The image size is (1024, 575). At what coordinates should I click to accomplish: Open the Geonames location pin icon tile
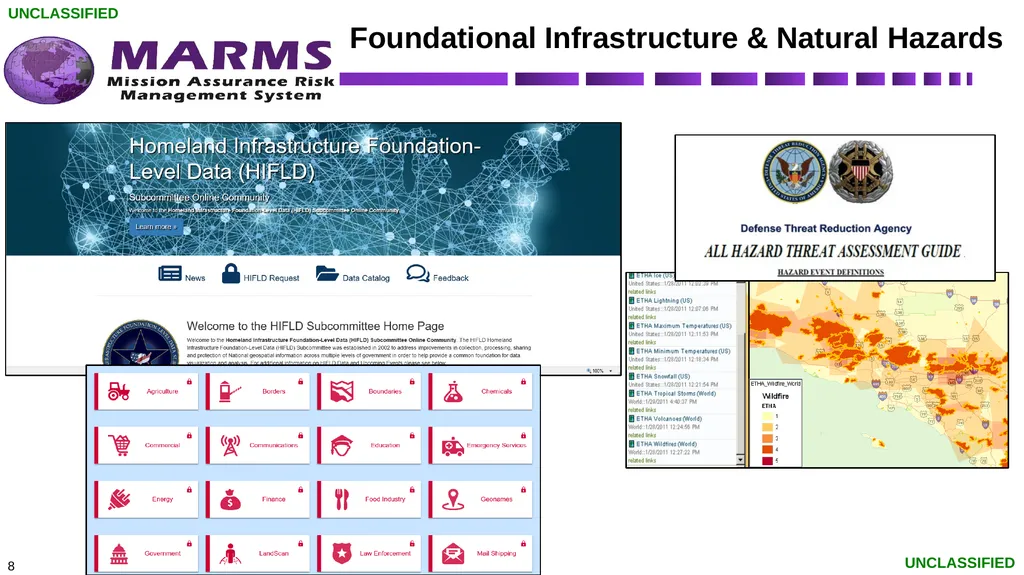click(x=480, y=499)
